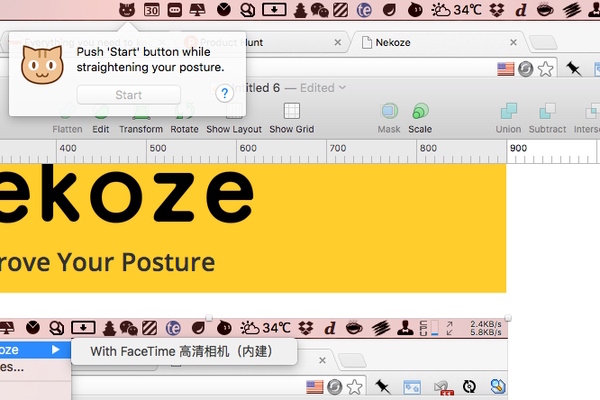Click the italic 'd' icon in top menu bar
This screenshot has height=400, width=600.
(x=521, y=10)
